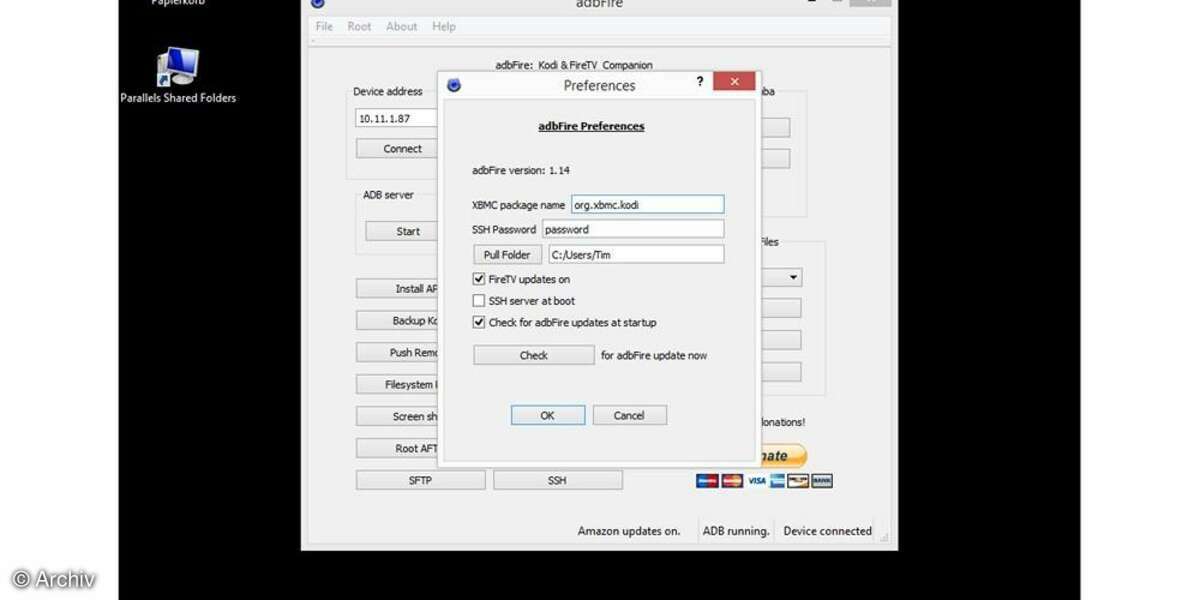
Task: Click the Connect button in adbFire window
Action: coord(397,148)
